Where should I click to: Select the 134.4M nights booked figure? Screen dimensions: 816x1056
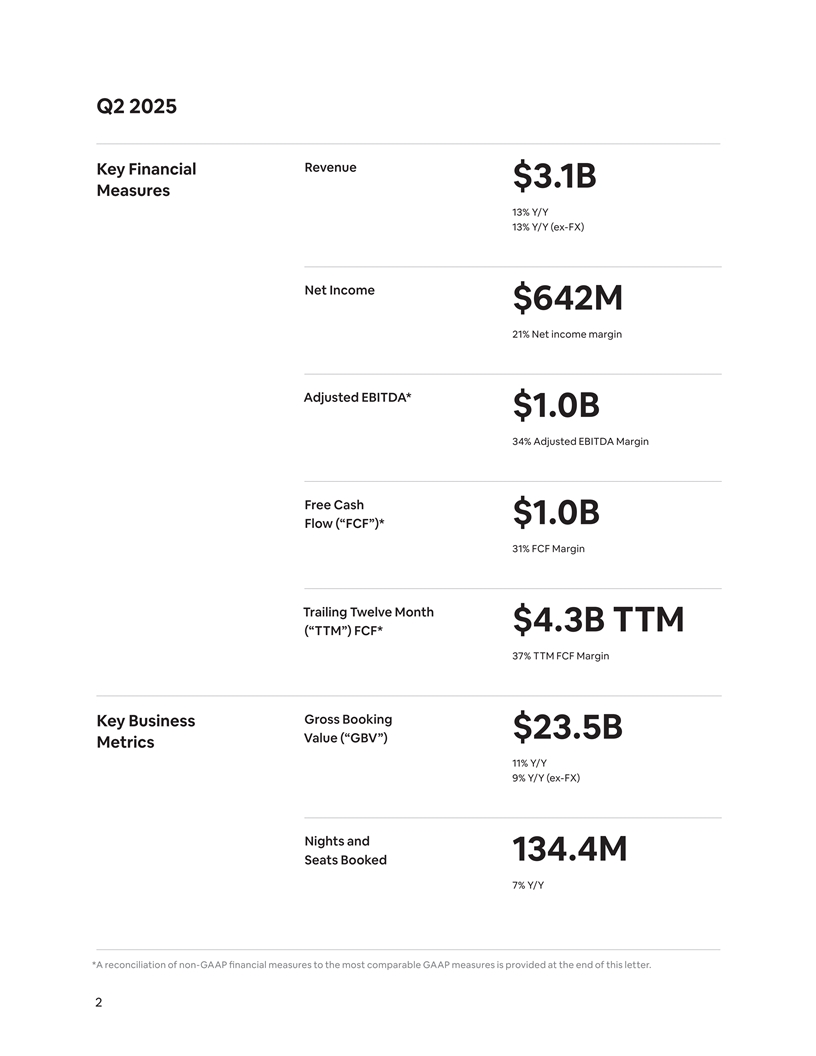coord(569,850)
